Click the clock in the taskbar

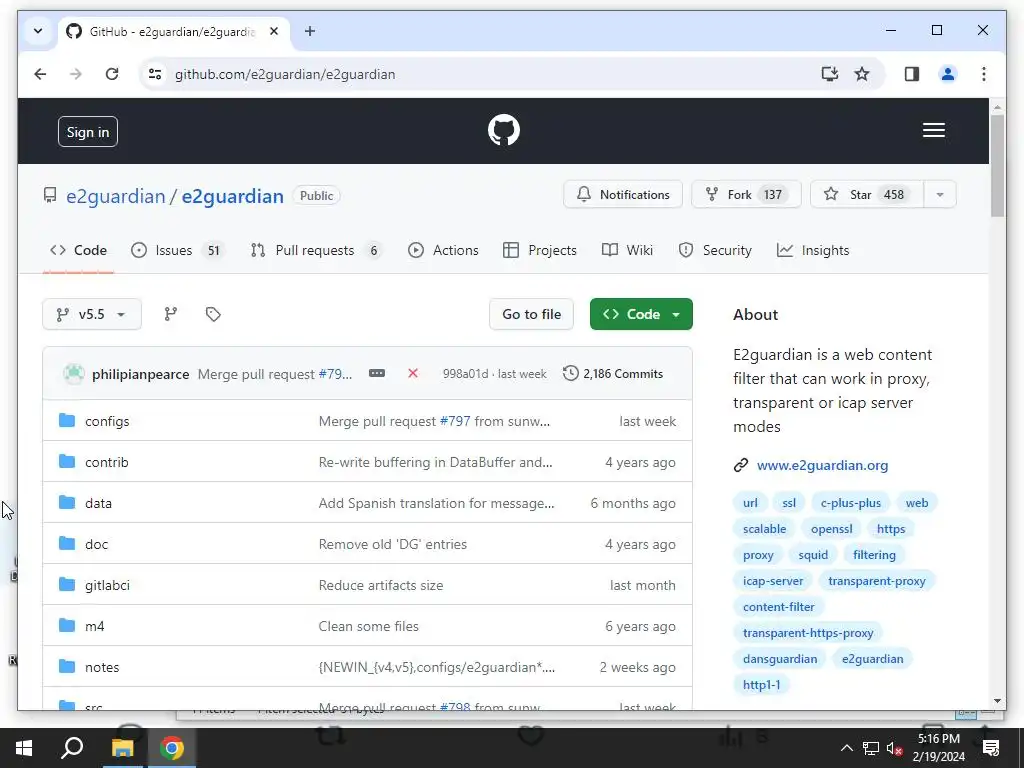pos(938,748)
